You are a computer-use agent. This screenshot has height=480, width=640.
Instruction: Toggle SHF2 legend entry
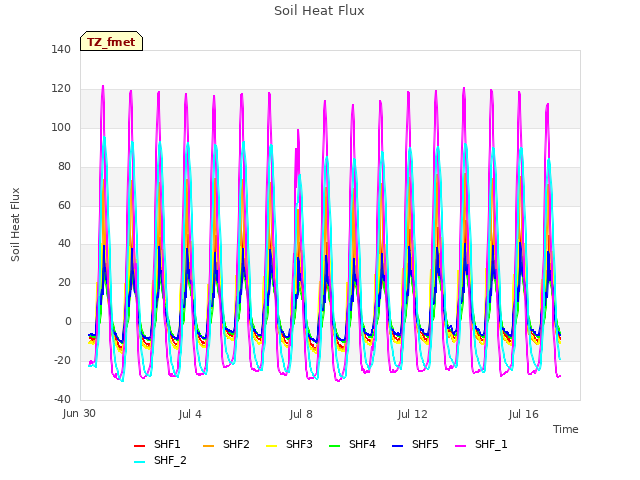226,444
